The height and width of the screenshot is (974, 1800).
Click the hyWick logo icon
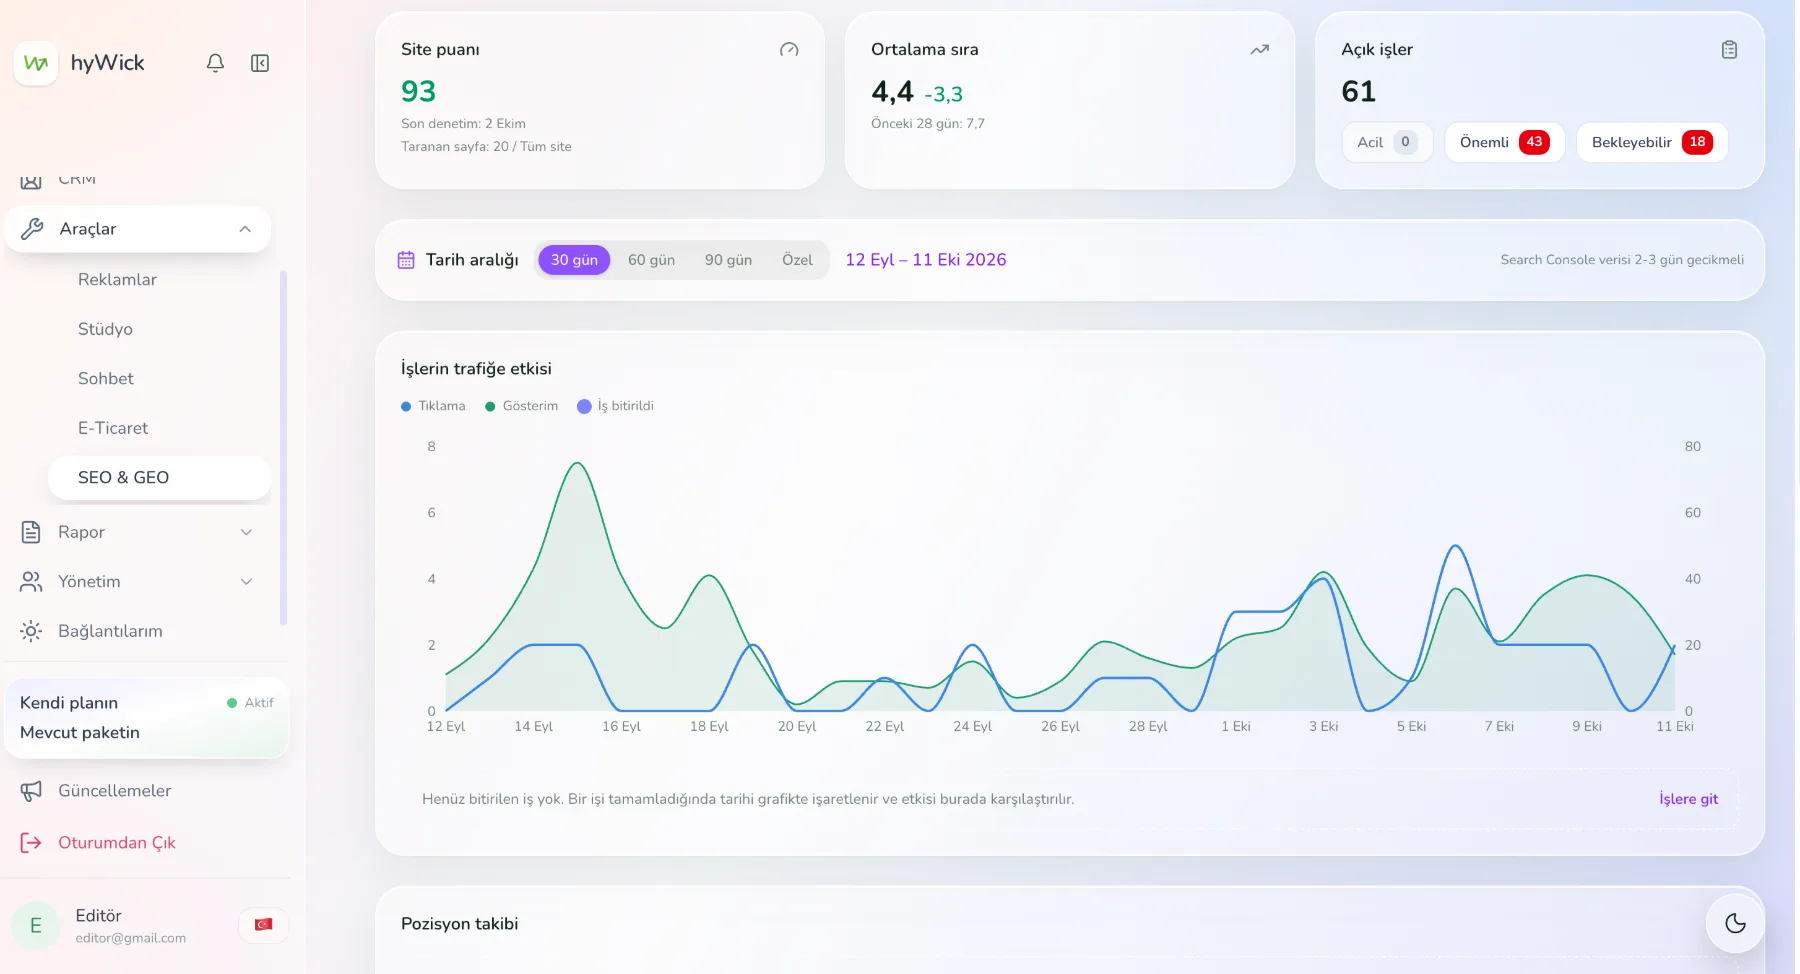point(36,63)
